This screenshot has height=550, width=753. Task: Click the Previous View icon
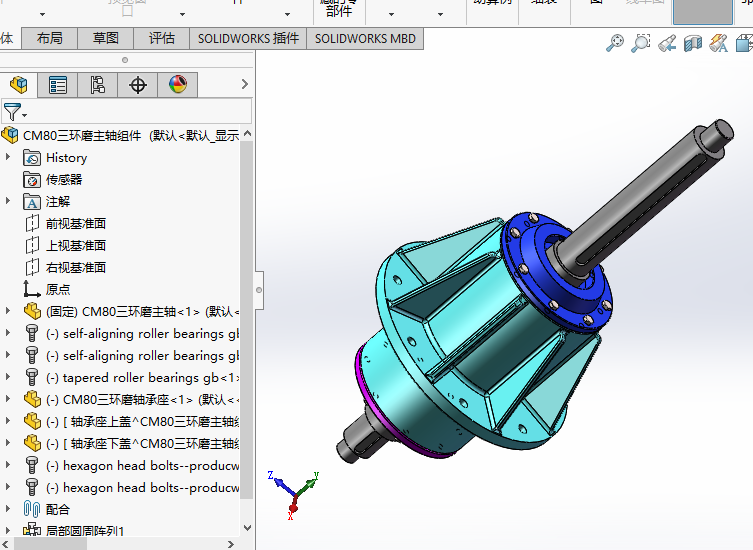pos(667,43)
